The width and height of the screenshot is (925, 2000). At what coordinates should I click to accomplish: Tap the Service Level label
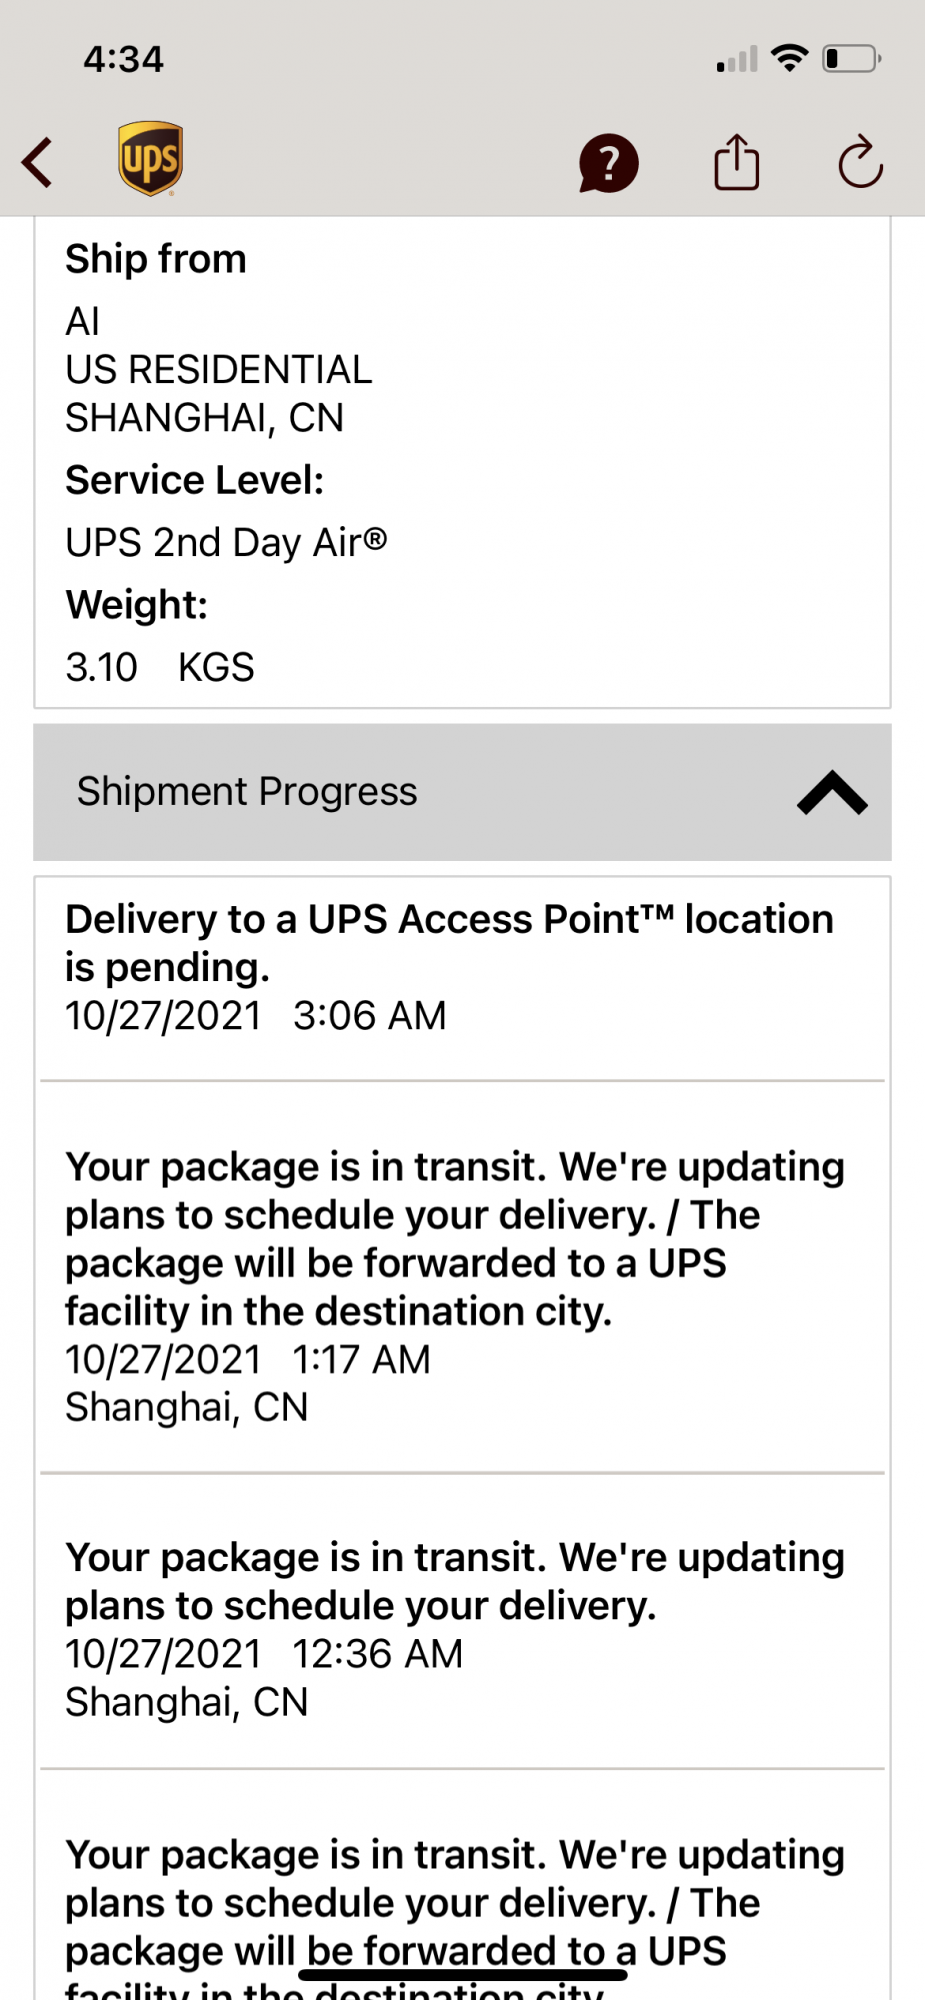195,481
